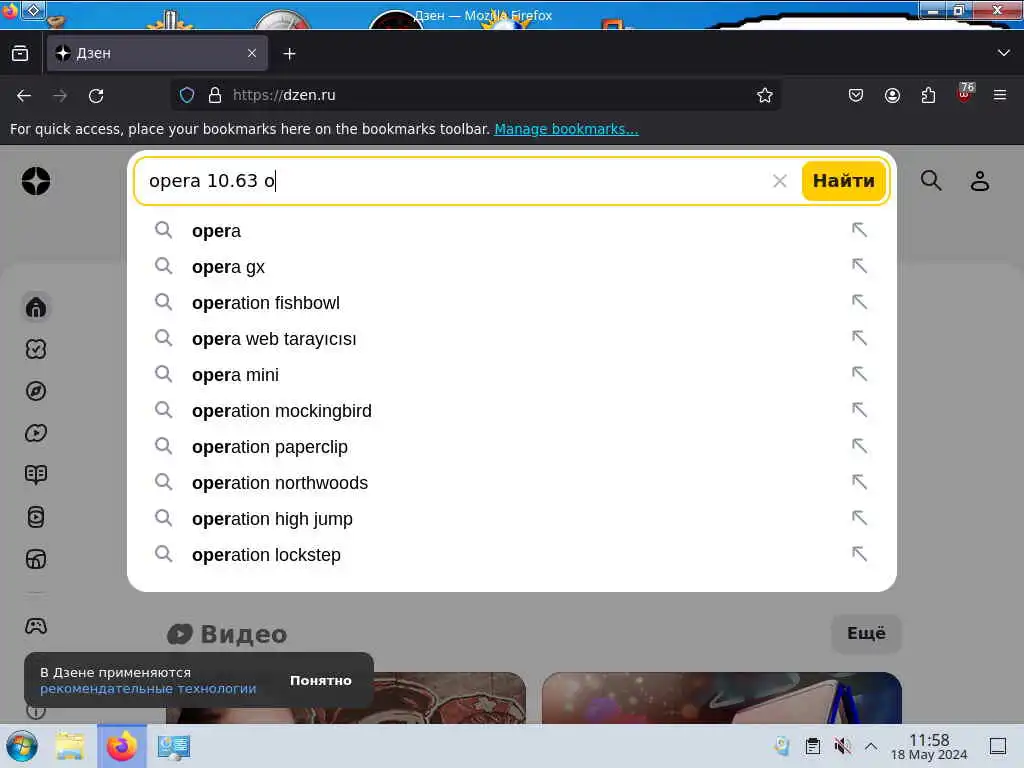Click the Firefox taskbar icon
The height and width of the screenshot is (768, 1024).
121,746
